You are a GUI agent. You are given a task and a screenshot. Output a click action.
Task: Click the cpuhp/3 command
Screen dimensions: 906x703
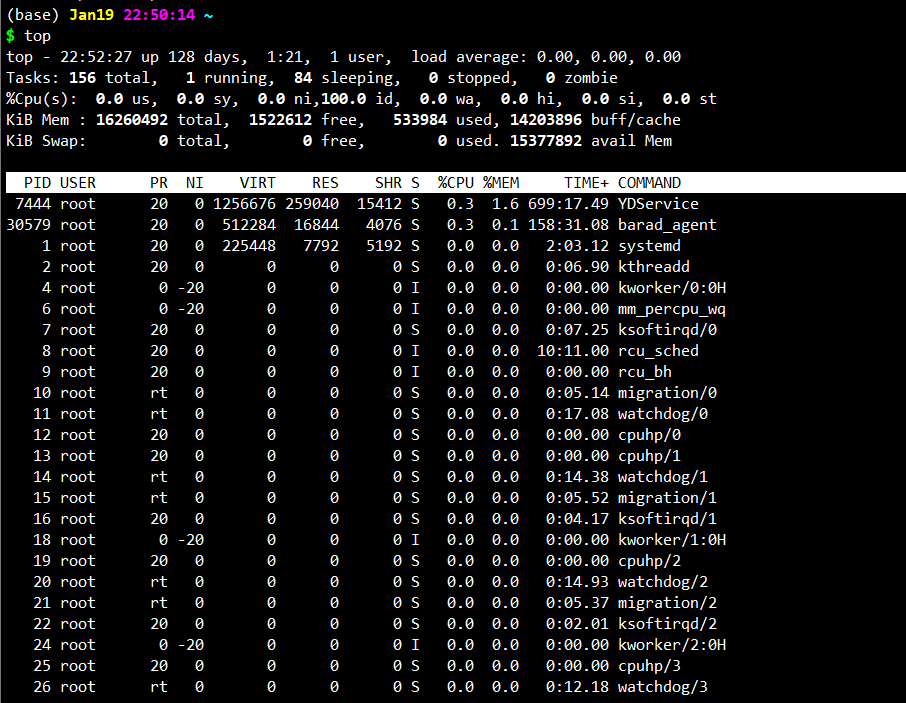coord(649,665)
